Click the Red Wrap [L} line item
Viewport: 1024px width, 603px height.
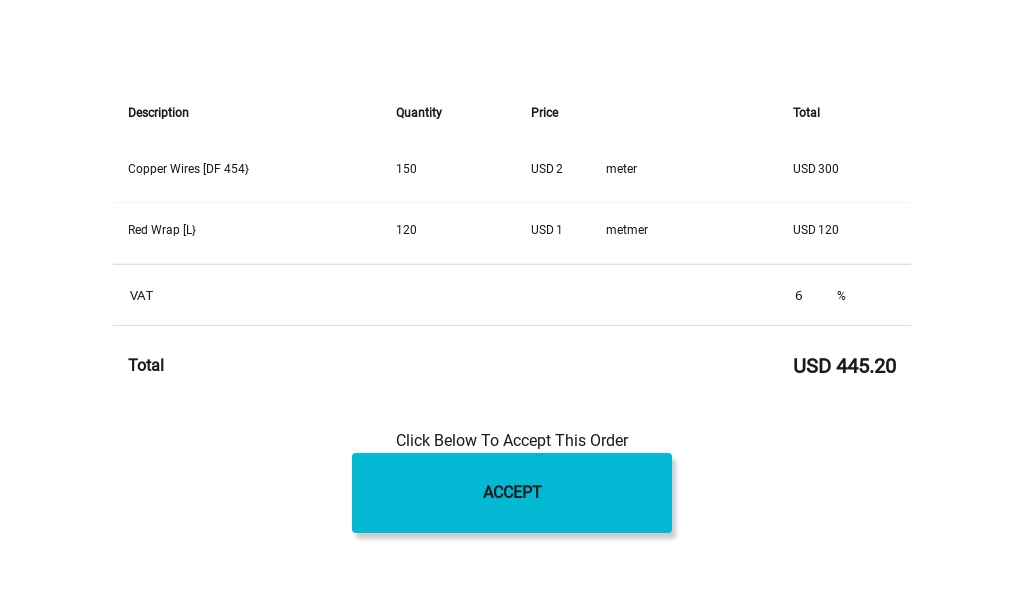pyautogui.click(x=162, y=230)
